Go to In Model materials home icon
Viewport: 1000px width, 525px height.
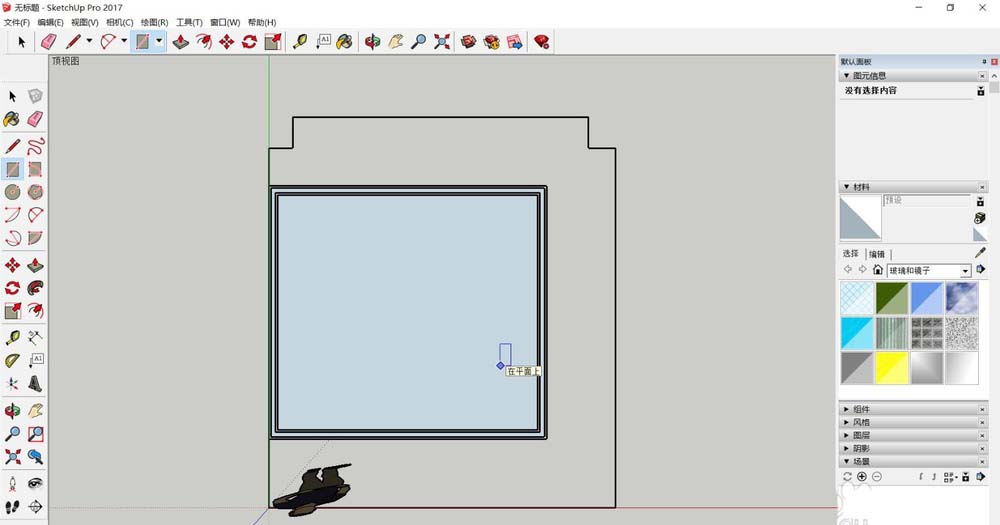878,270
